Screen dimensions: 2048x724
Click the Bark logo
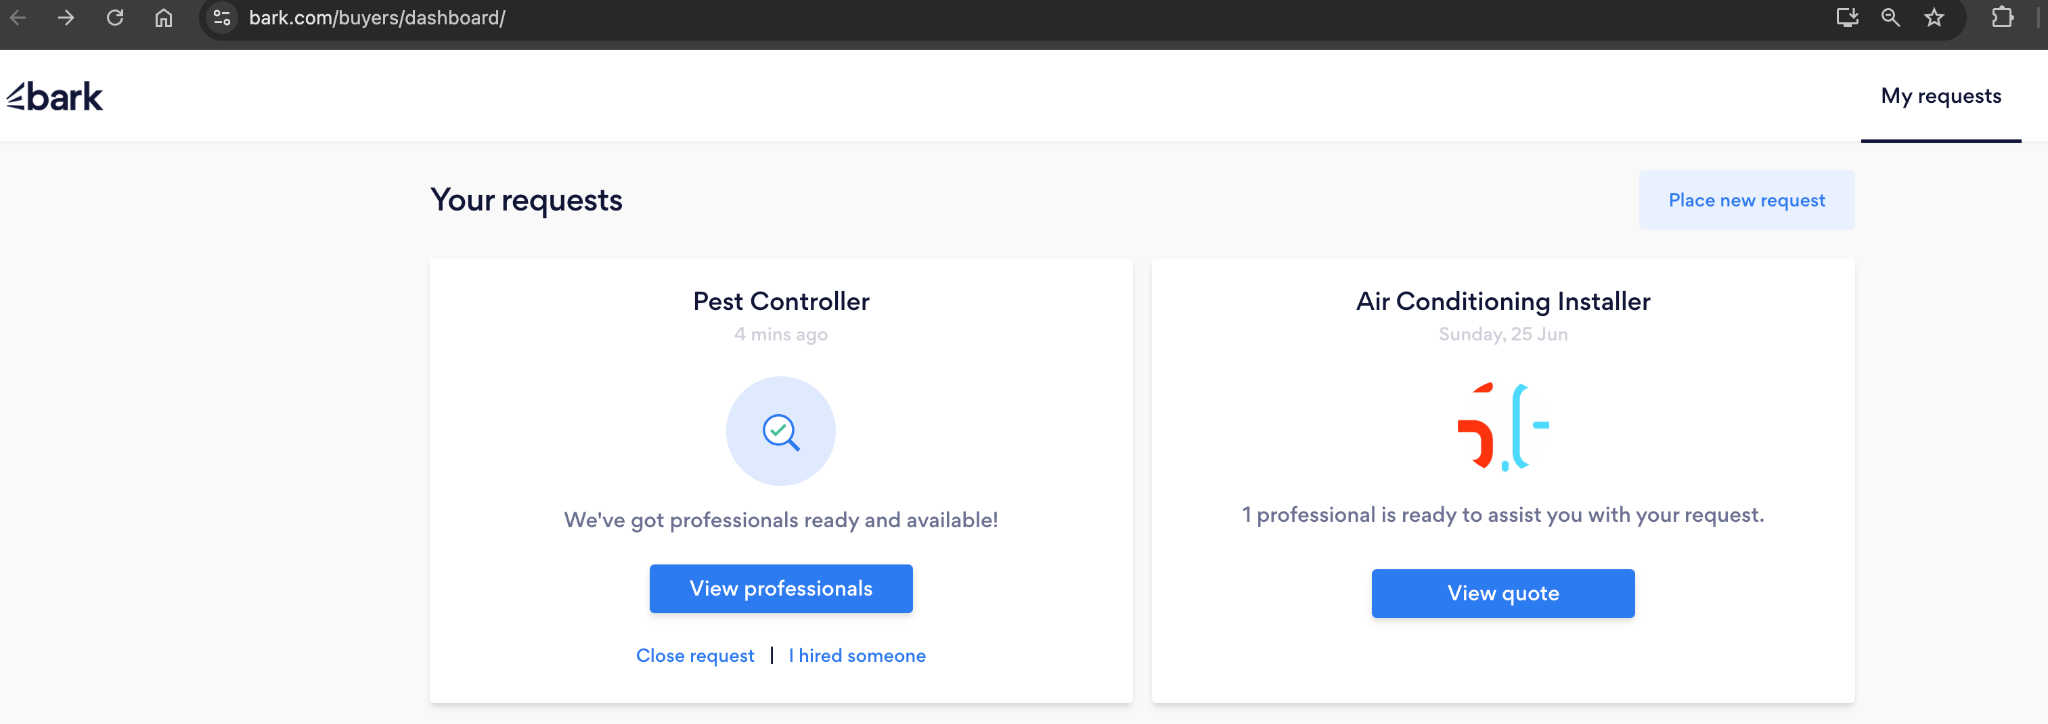[55, 97]
